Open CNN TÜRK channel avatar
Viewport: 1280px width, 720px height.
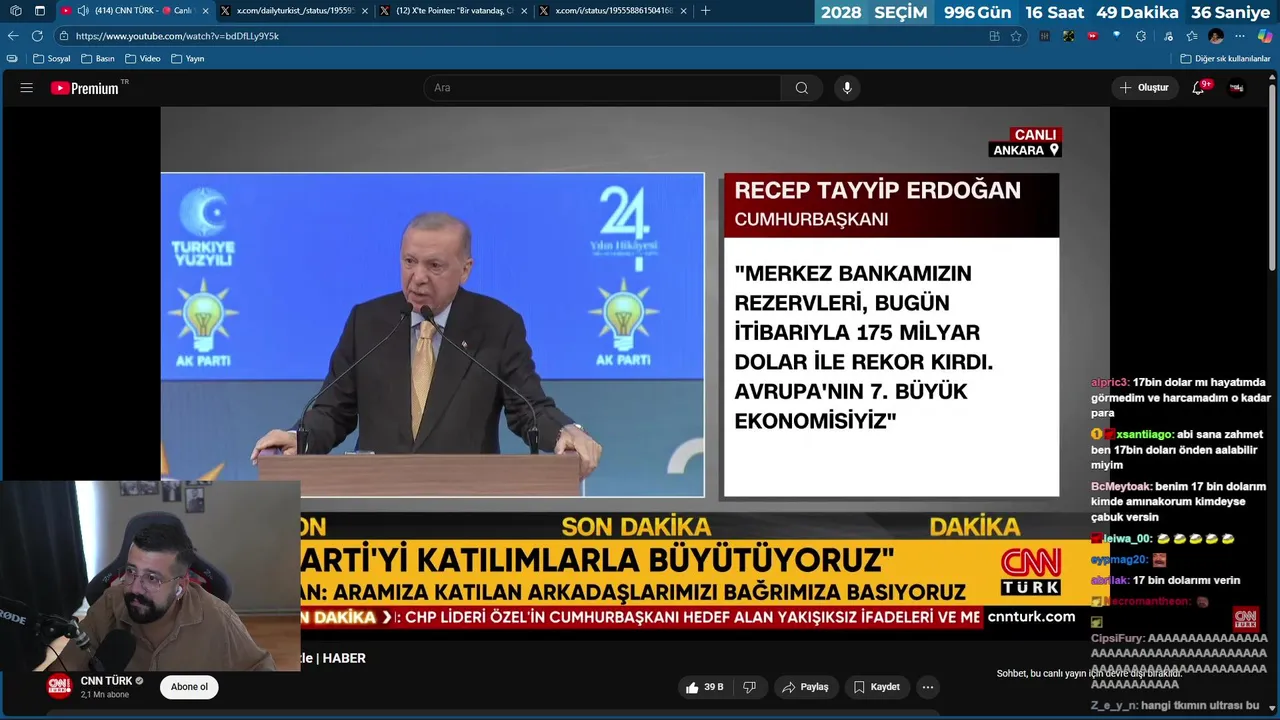pos(60,687)
